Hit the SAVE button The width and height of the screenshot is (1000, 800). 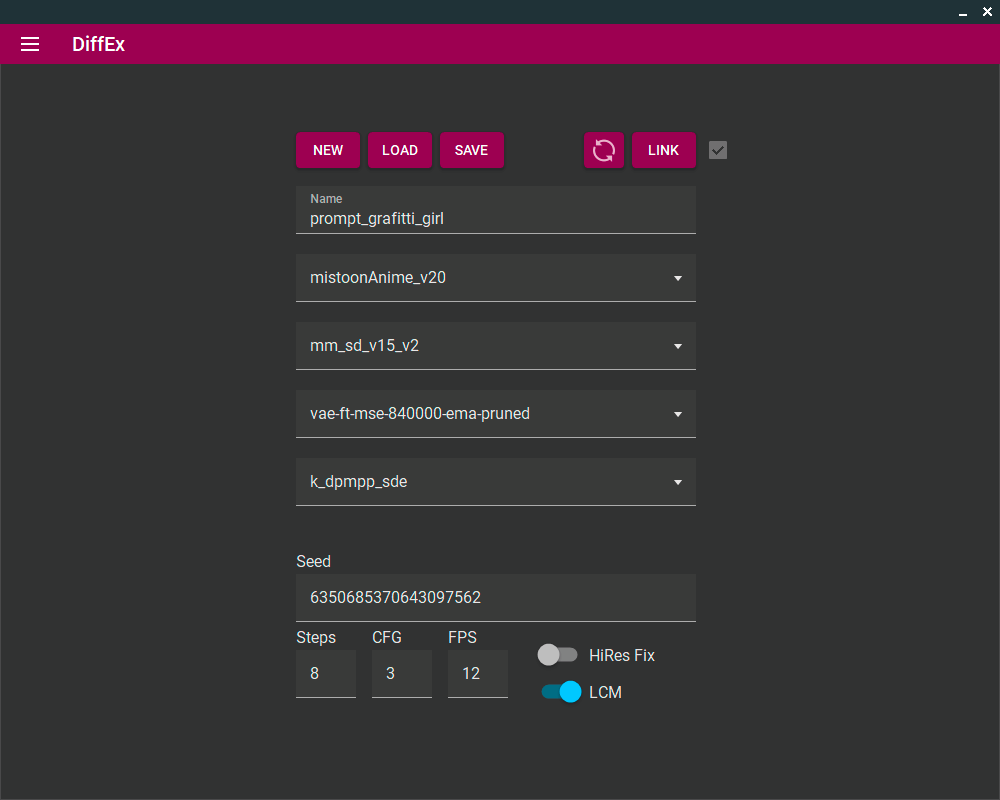pyautogui.click(x=471, y=150)
